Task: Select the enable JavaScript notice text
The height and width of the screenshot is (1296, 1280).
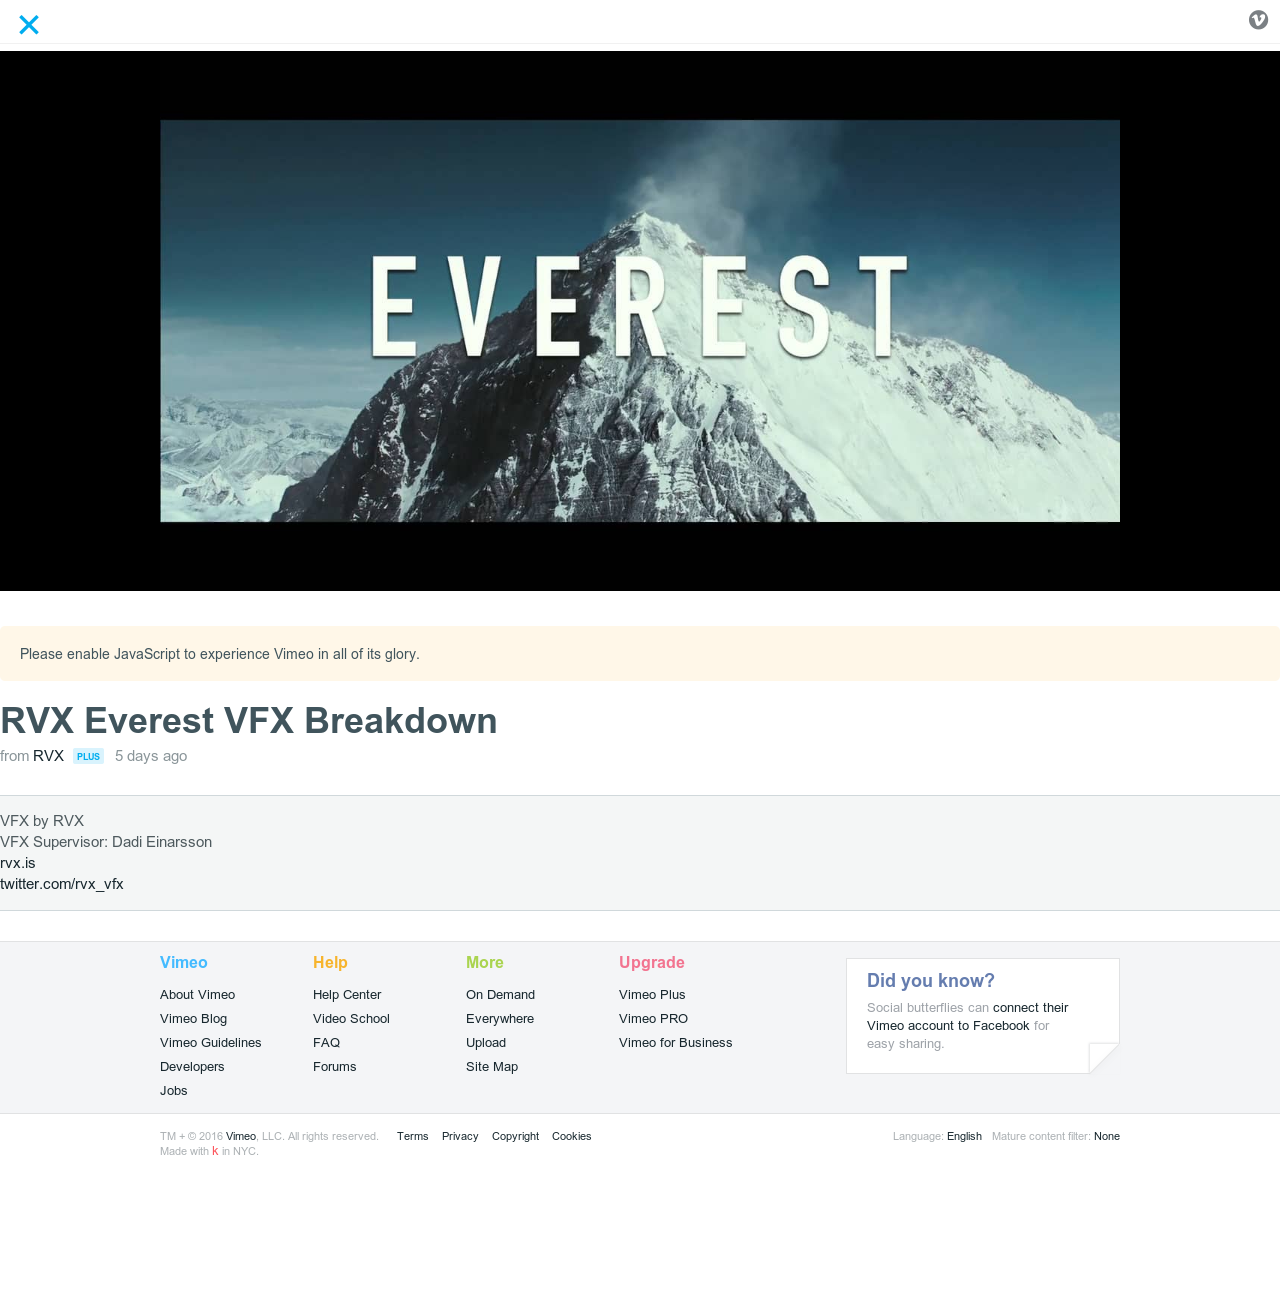Action: tap(220, 654)
